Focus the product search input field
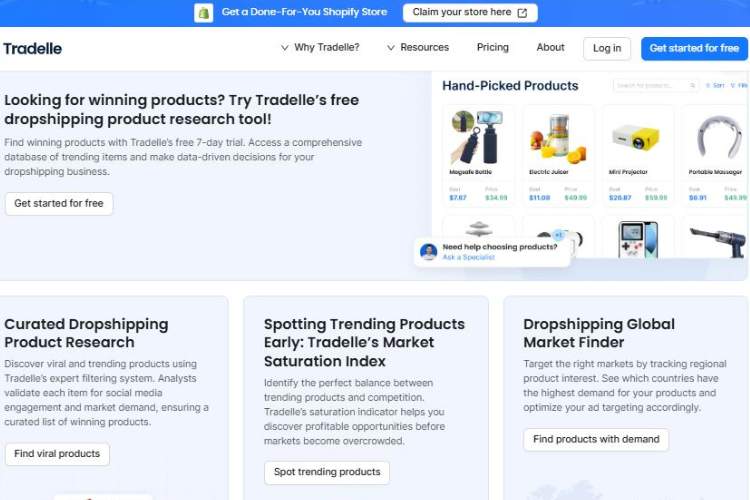Image resolution: width=750 pixels, height=500 pixels. pos(650,86)
